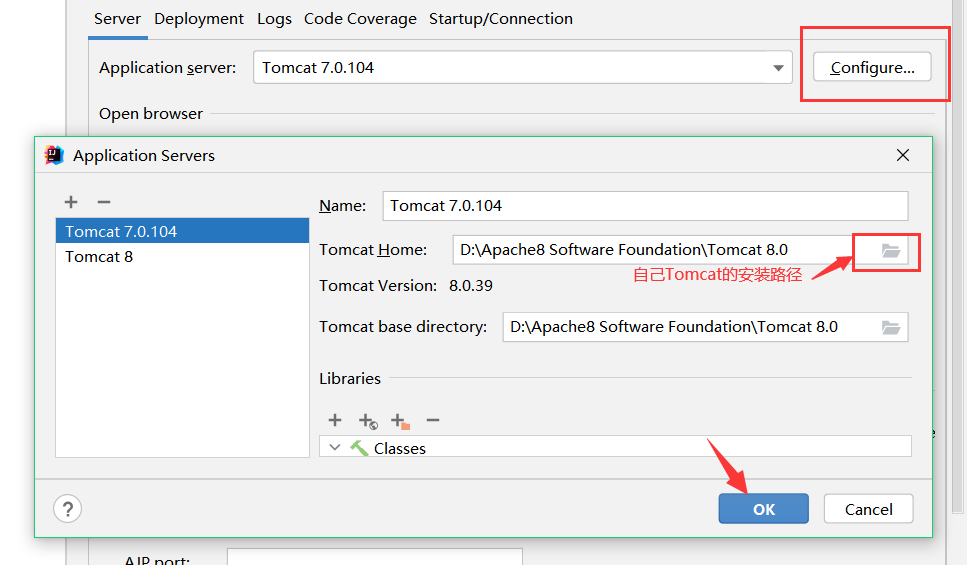Click the Tomcat Version value 8.0.39
967x565 pixels.
pyautogui.click(x=471, y=286)
